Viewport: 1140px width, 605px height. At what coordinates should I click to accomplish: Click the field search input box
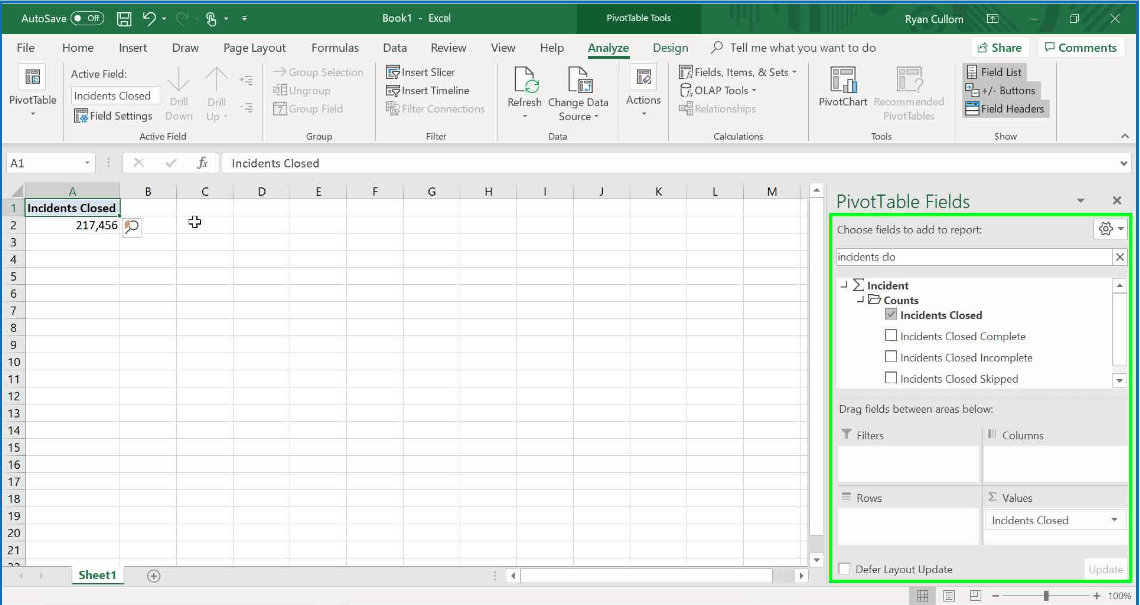[973, 257]
